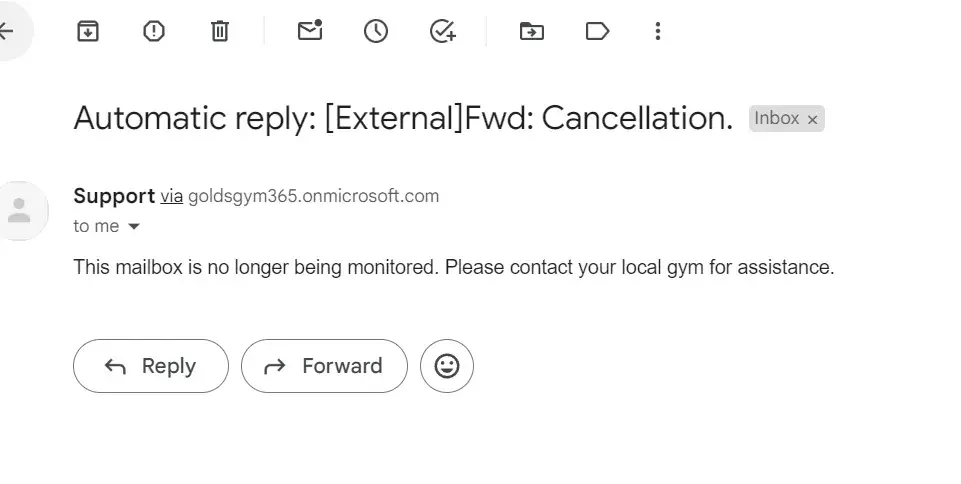Go back to the inbox list

(7, 31)
